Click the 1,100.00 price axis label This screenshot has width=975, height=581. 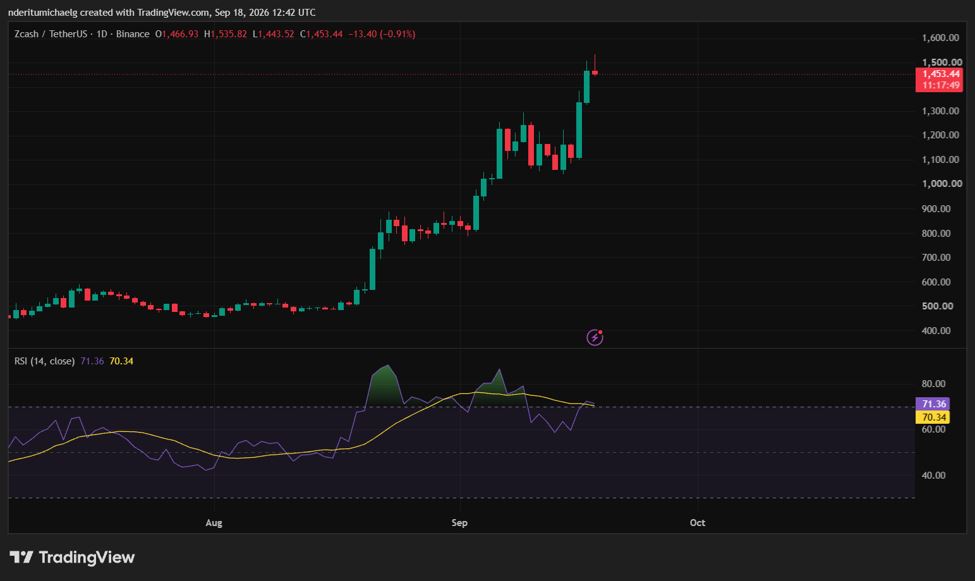click(940, 159)
